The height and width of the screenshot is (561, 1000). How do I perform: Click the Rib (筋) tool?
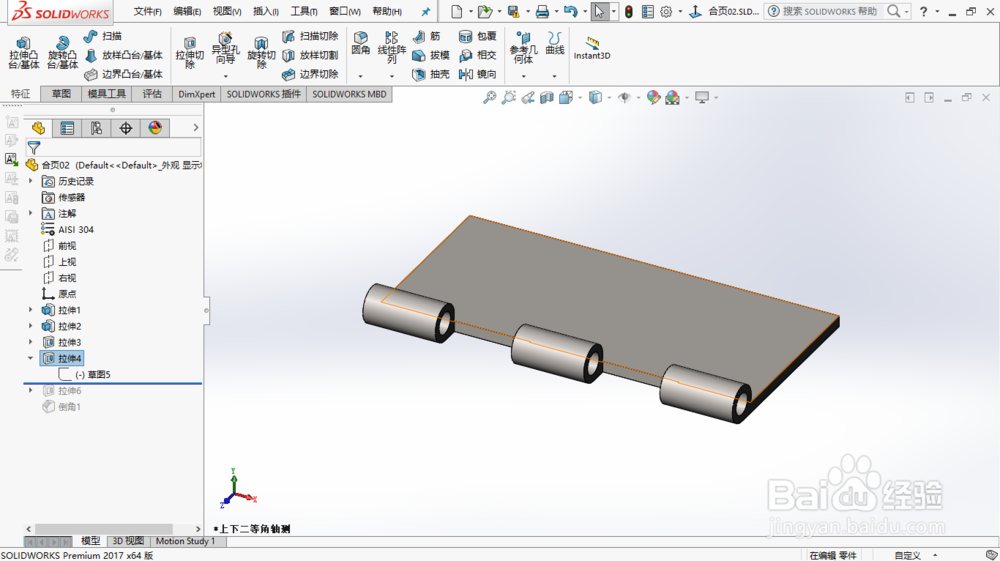coord(427,36)
